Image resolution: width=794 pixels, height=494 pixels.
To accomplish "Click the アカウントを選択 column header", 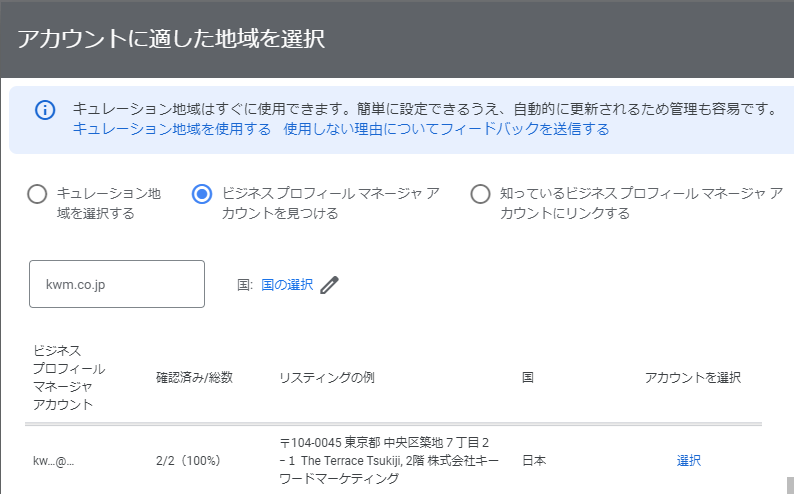I will click(693, 378).
